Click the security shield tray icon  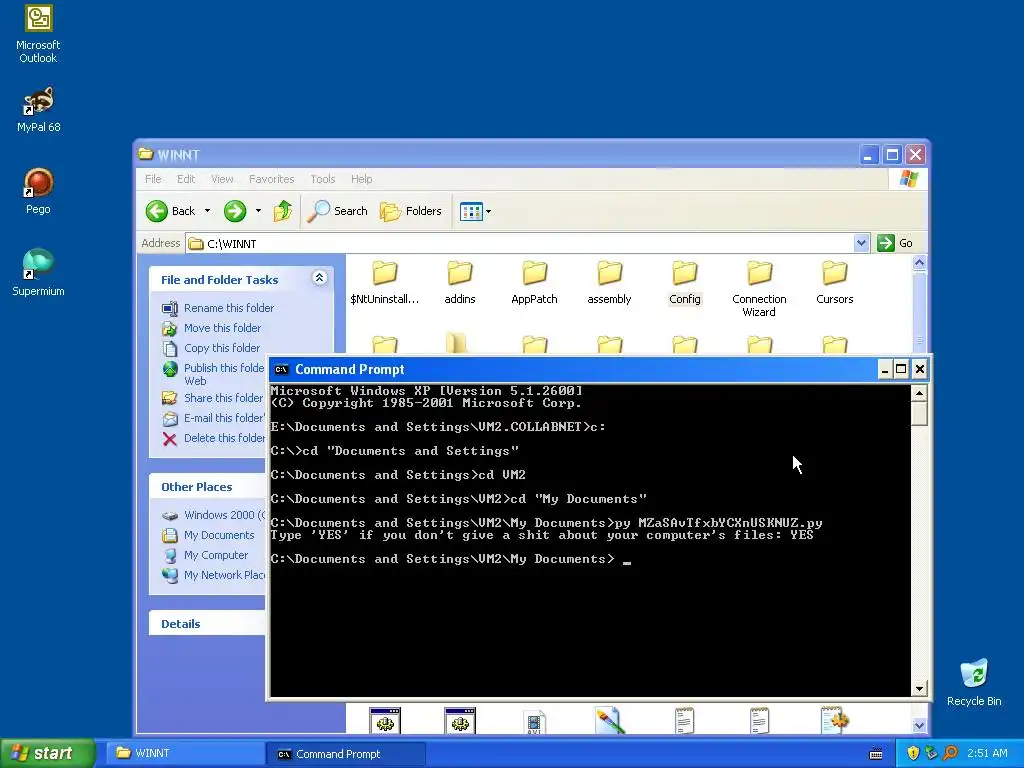[x=913, y=753]
